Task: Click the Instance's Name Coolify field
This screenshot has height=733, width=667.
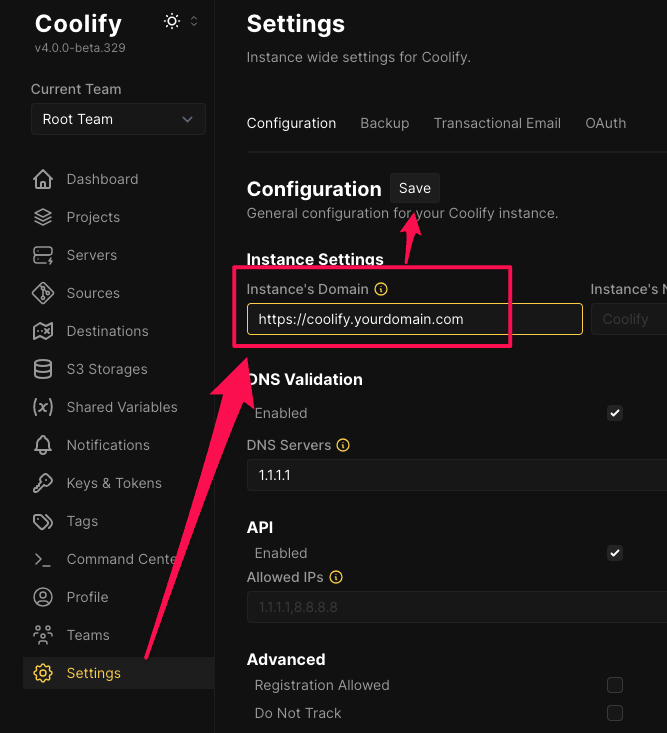Action: click(629, 319)
